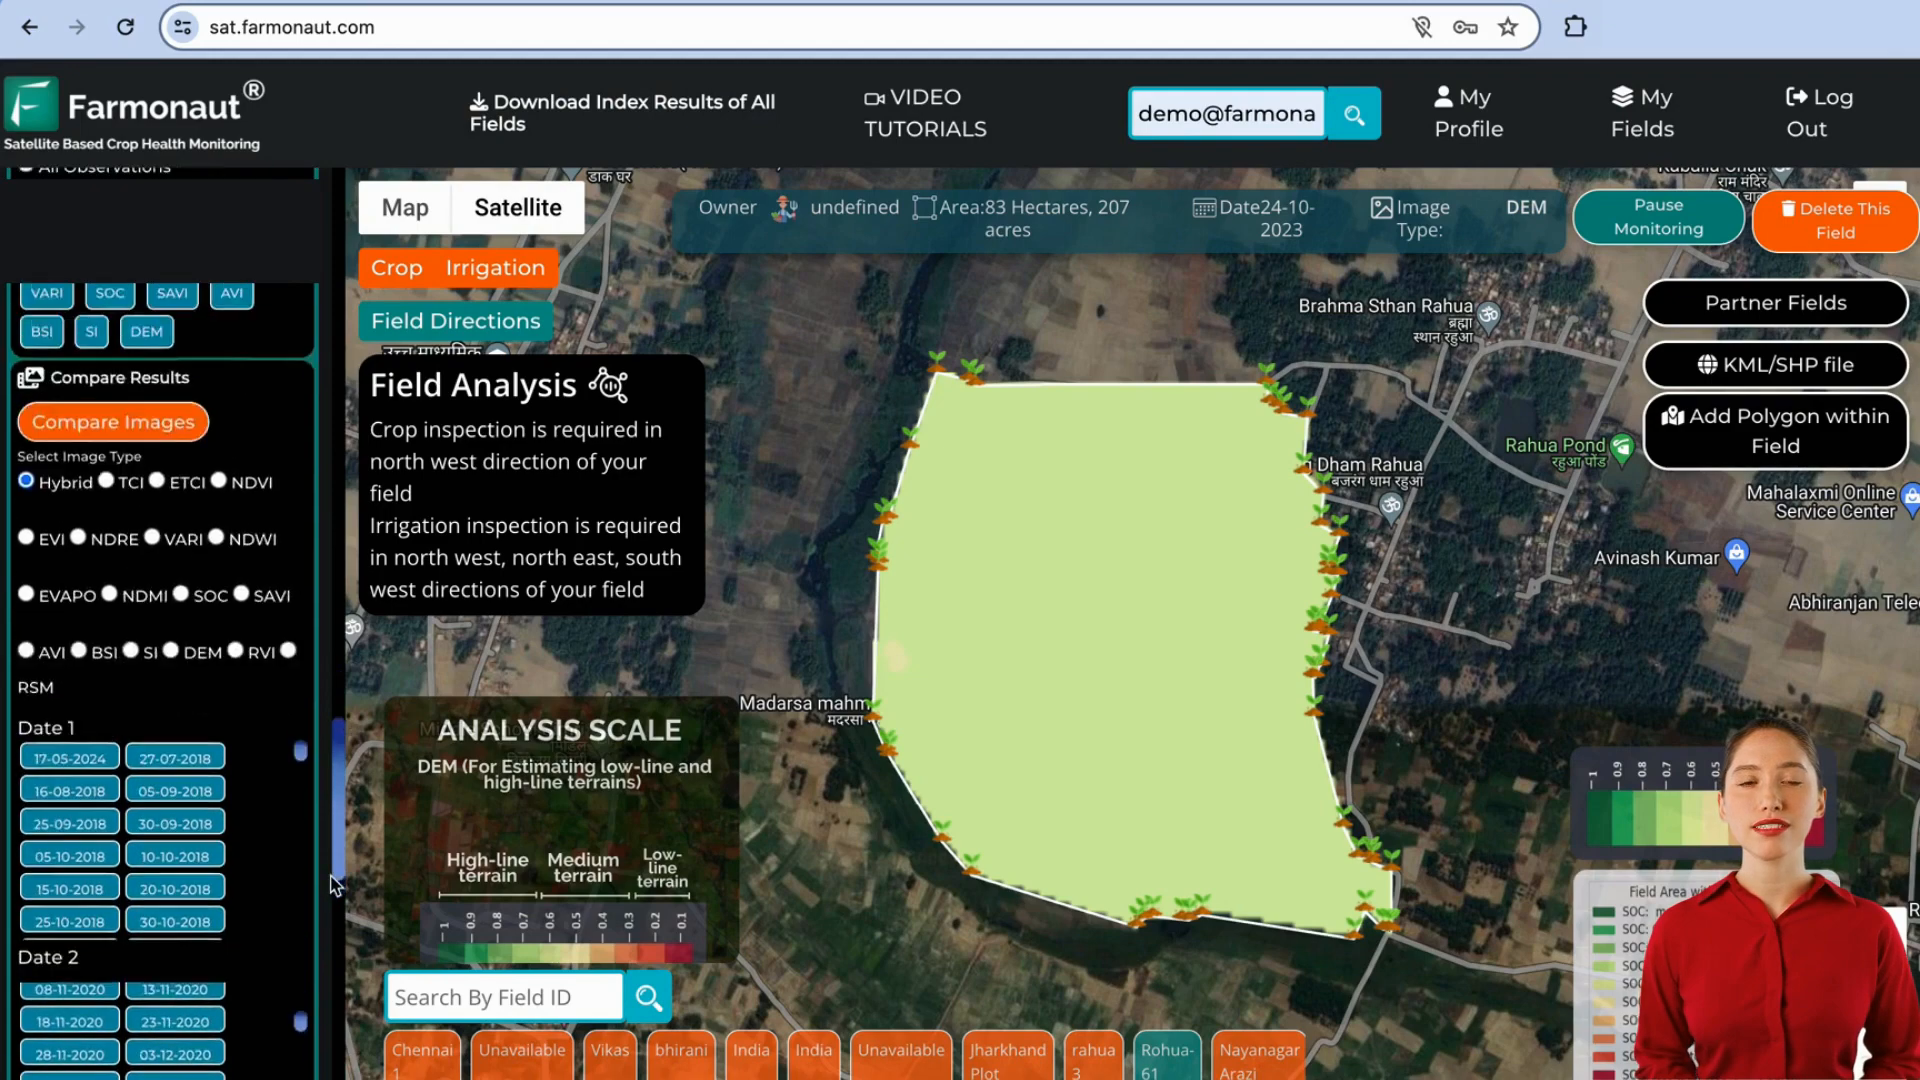Choose Date 2 entry 18-11-2020
The image size is (1920, 1080).
[70, 1021]
